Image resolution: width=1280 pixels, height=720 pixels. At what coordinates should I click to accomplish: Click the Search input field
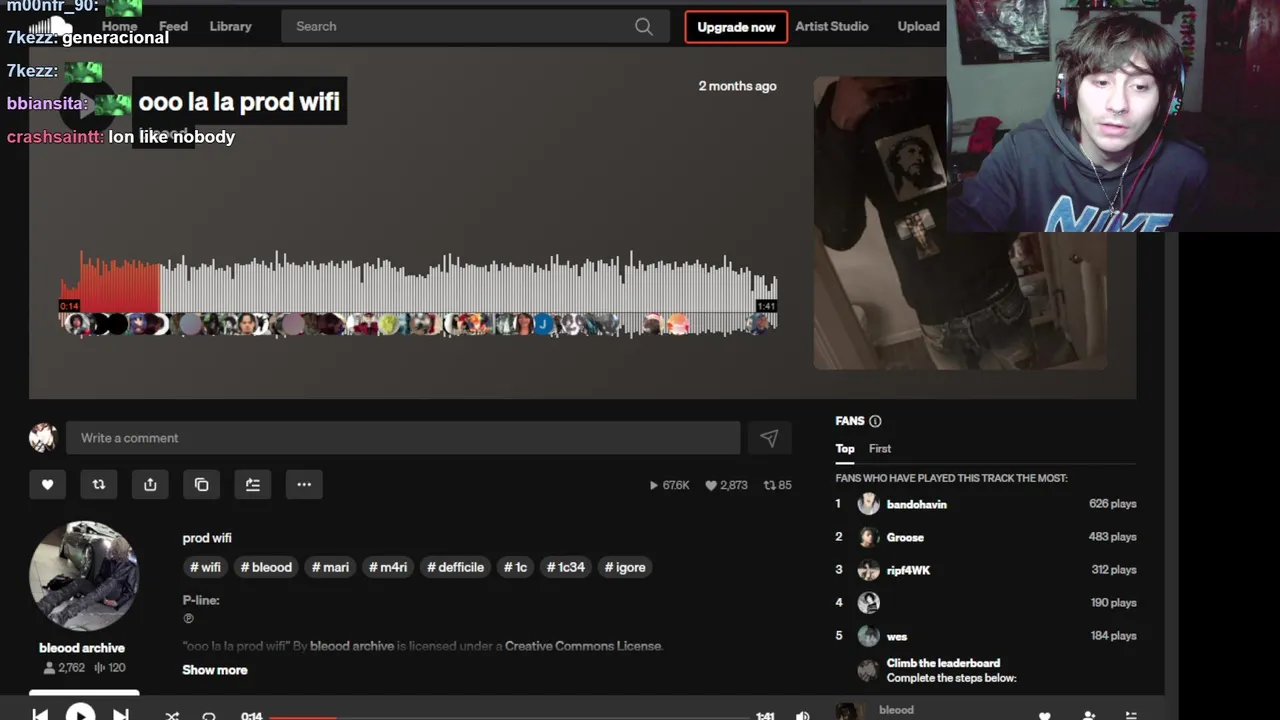coord(475,27)
